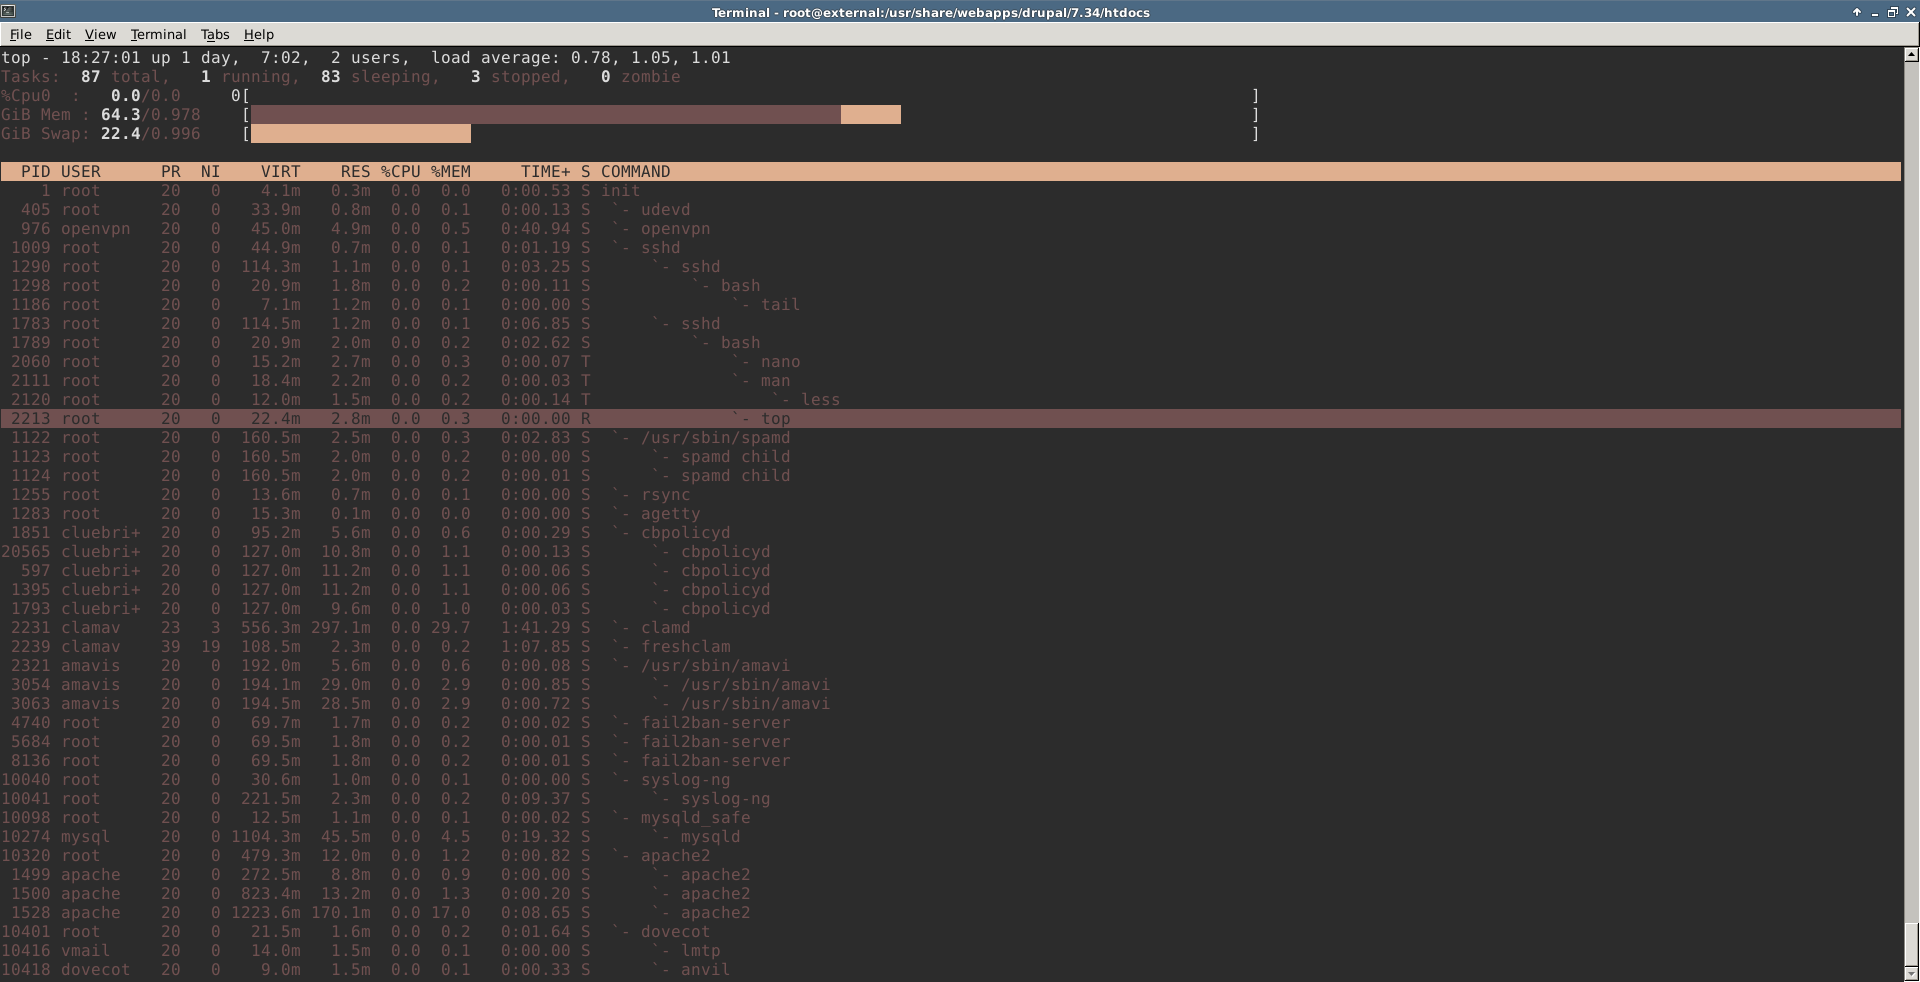The image size is (1920, 982).
Task: Select the tail process row
Action: pos(950,305)
